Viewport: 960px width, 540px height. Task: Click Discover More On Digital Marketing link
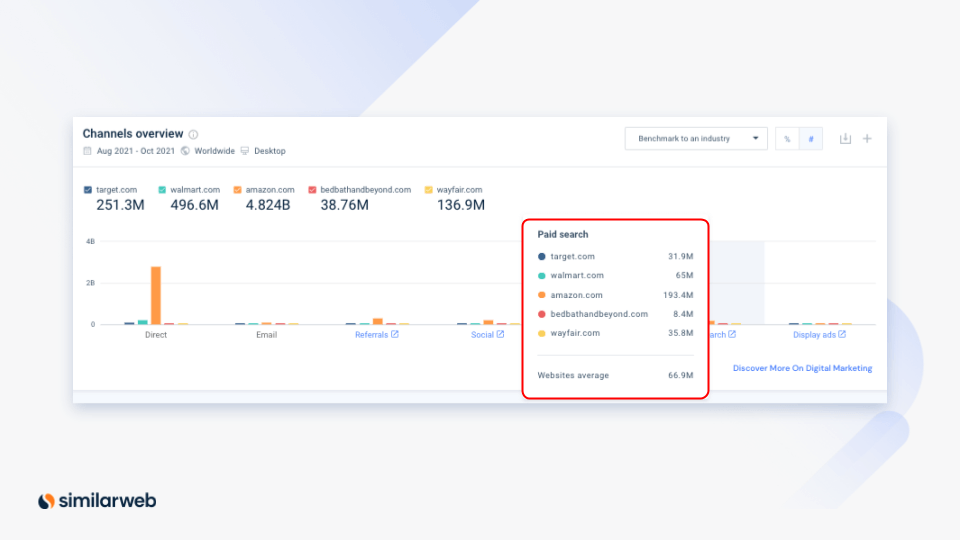pos(802,368)
